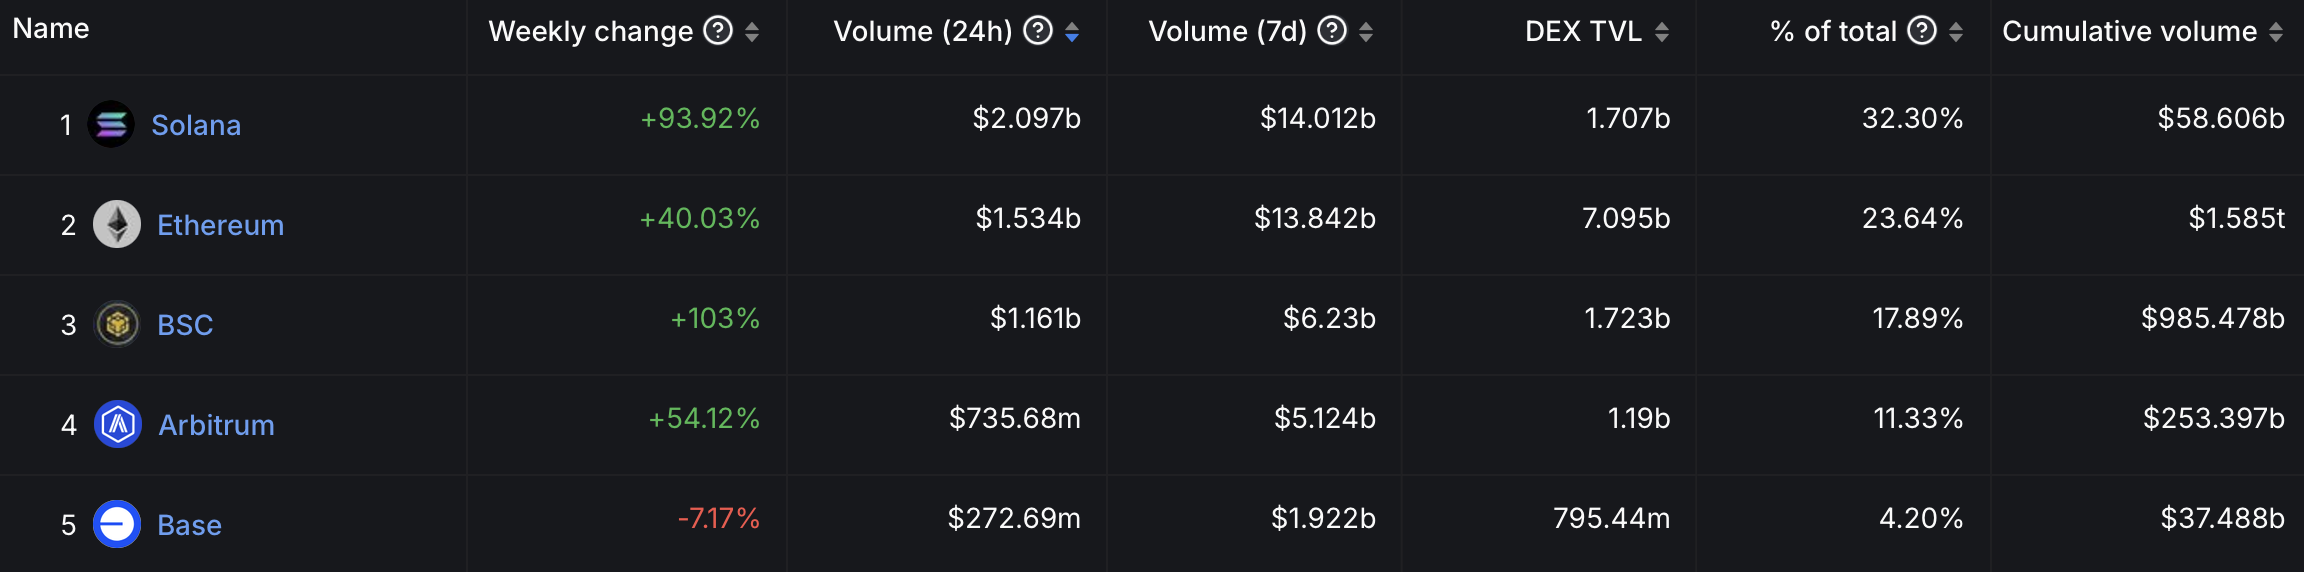Click the Volume (7d) help icon
The height and width of the screenshot is (572, 2304).
coord(1332,31)
